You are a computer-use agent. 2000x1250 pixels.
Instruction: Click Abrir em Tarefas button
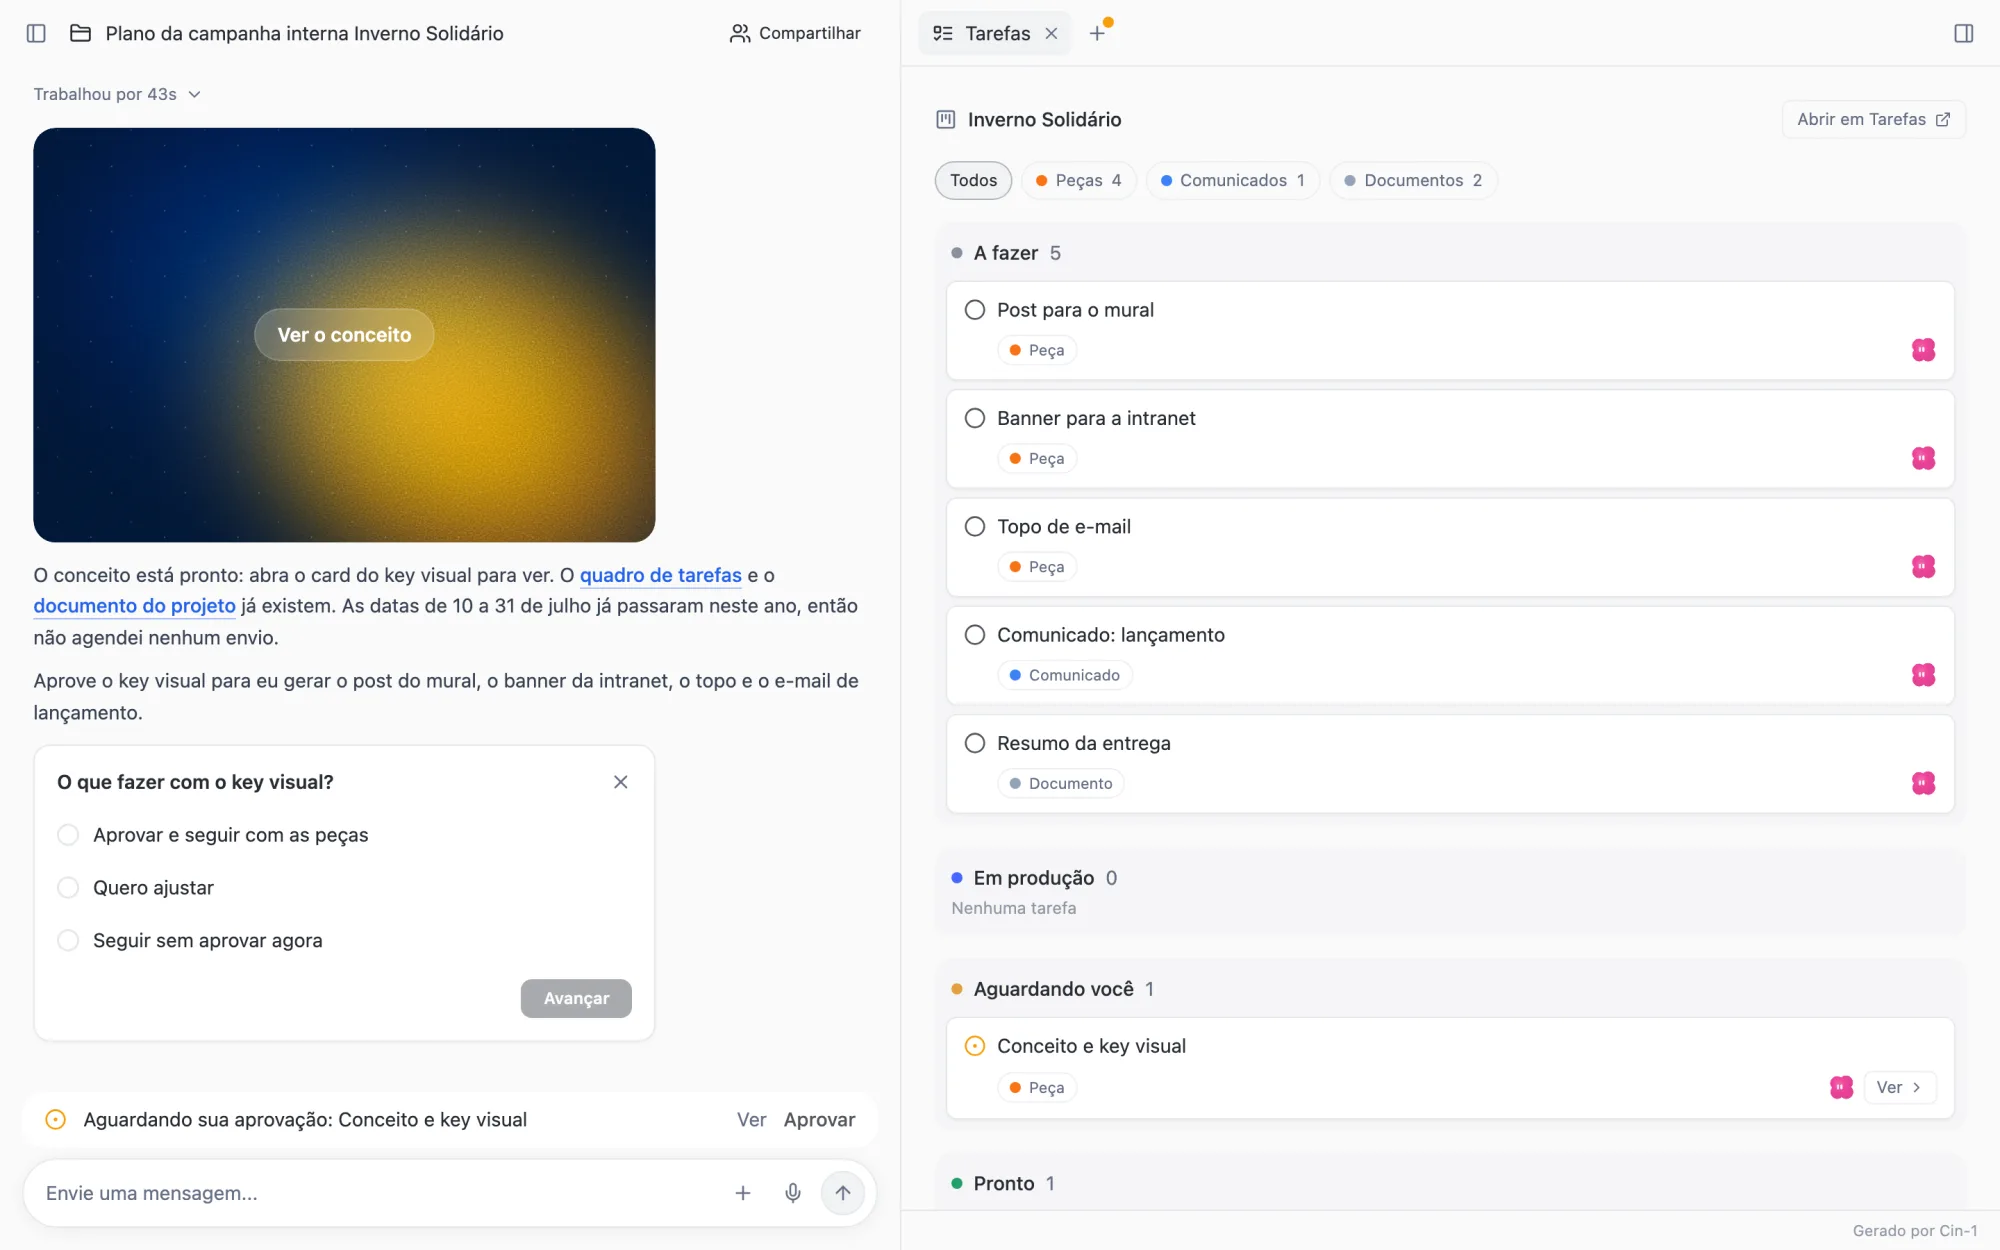pyautogui.click(x=1873, y=119)
